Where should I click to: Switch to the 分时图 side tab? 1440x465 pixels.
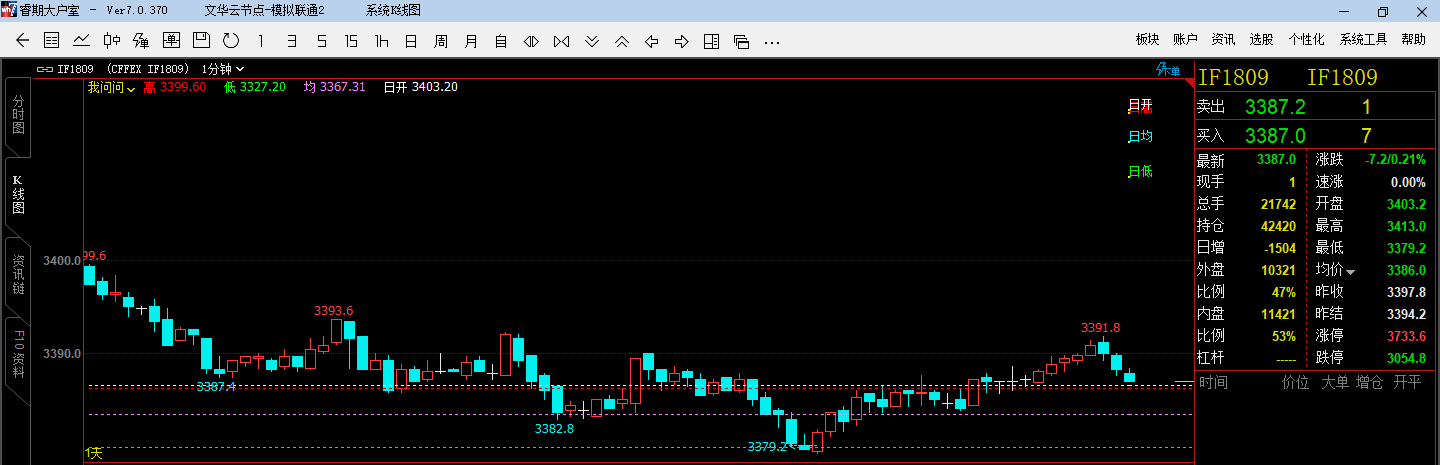[x=18, y=114]
